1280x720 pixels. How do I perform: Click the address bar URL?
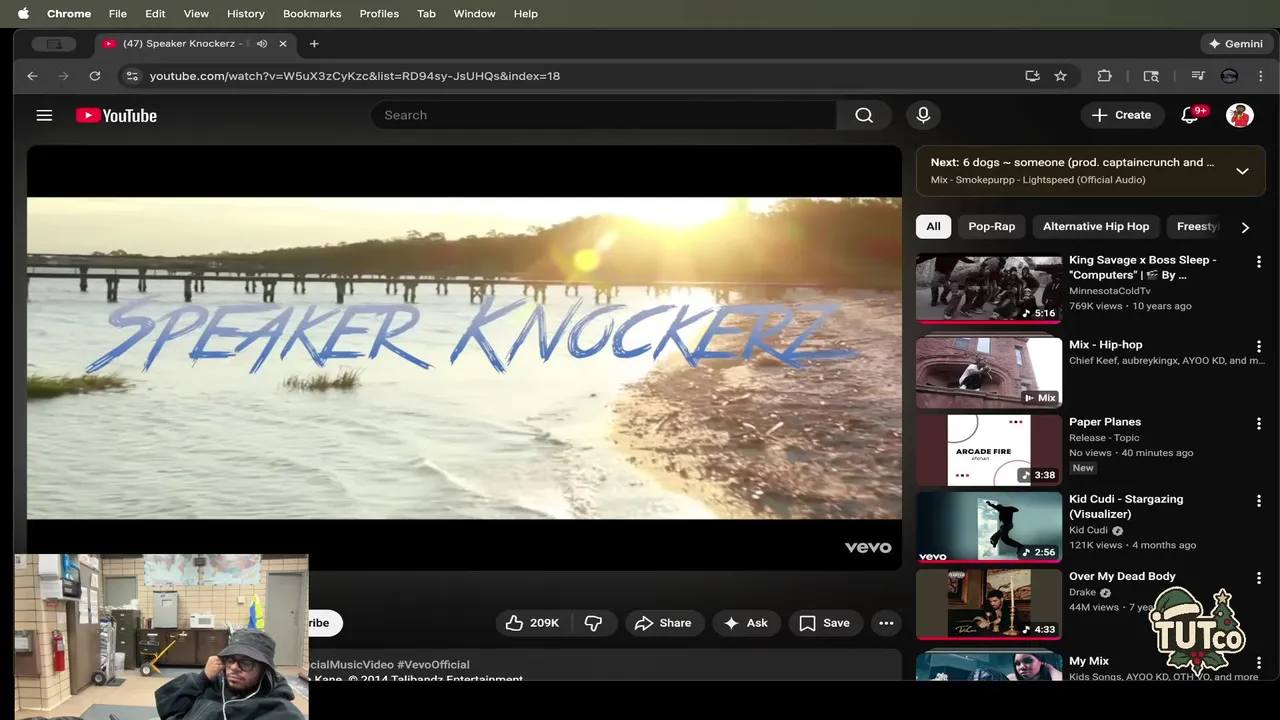(x=355, y=76)
